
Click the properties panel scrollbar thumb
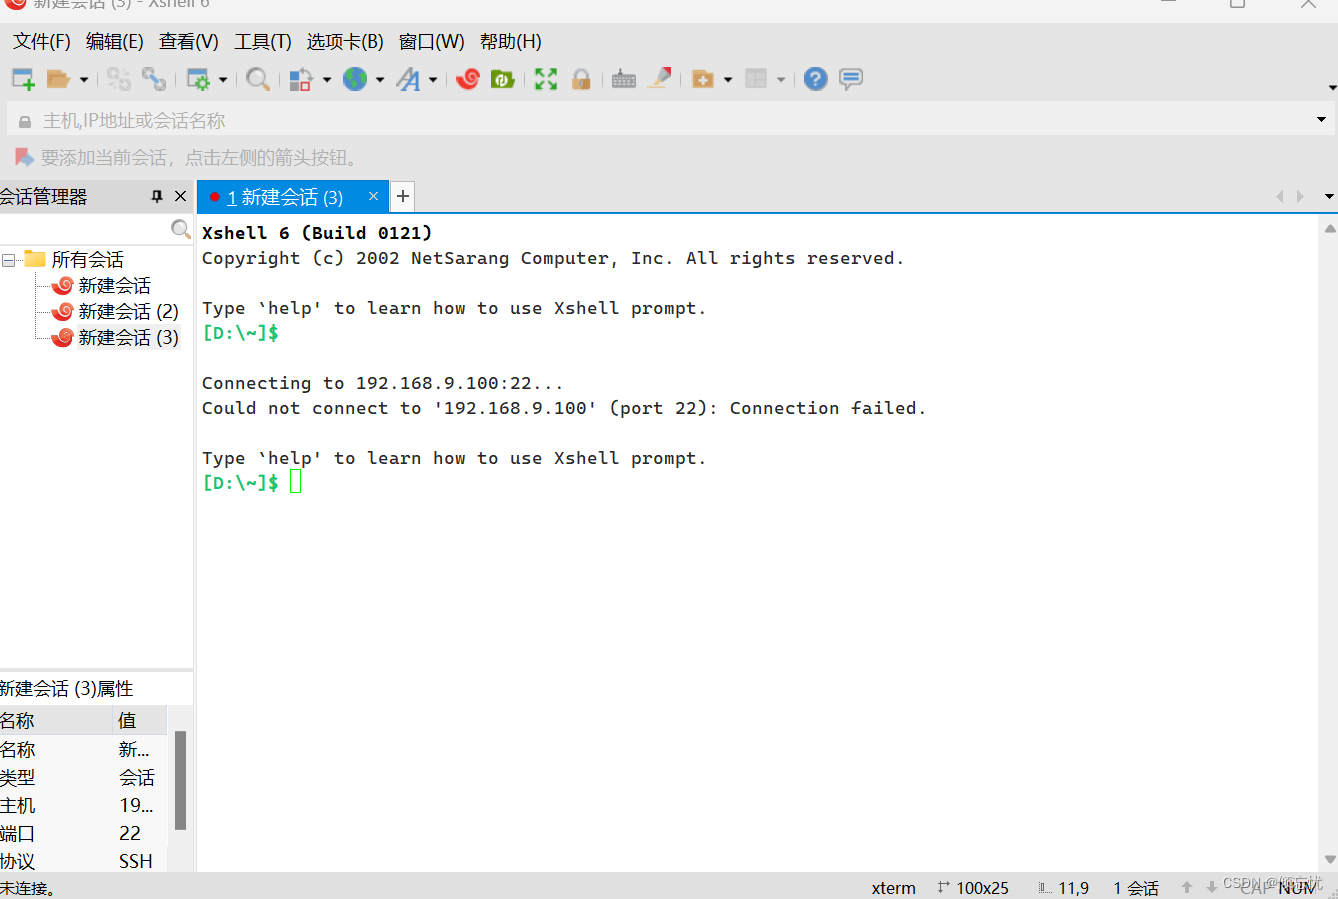[181, 780]
